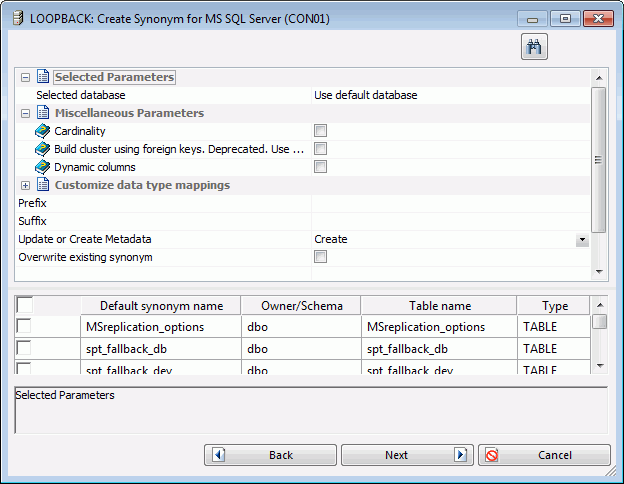The width and height of the screenshot is (624, 484).
Task: Click spt_fallback_db synonym name cell
Action: pyautogui.click(x=161, y=349)
